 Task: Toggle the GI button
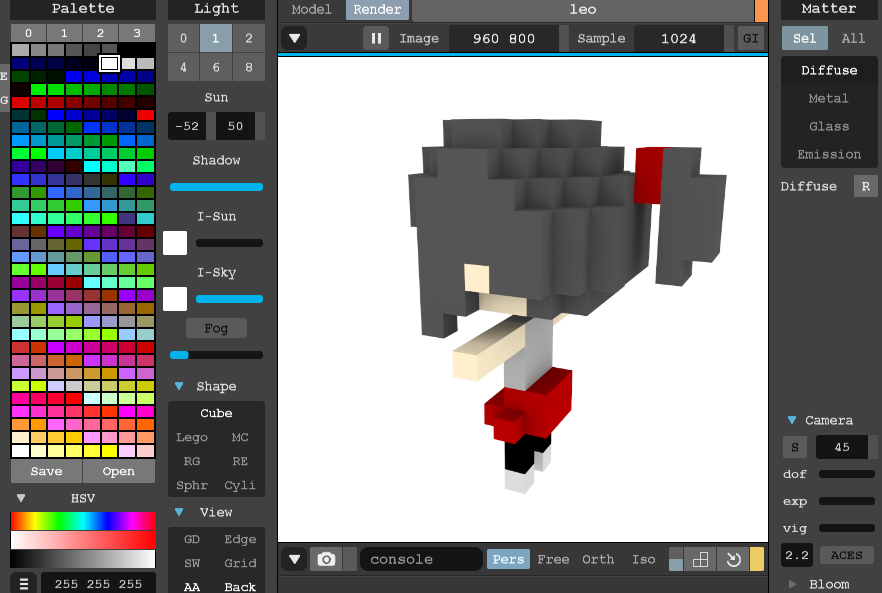750,38
